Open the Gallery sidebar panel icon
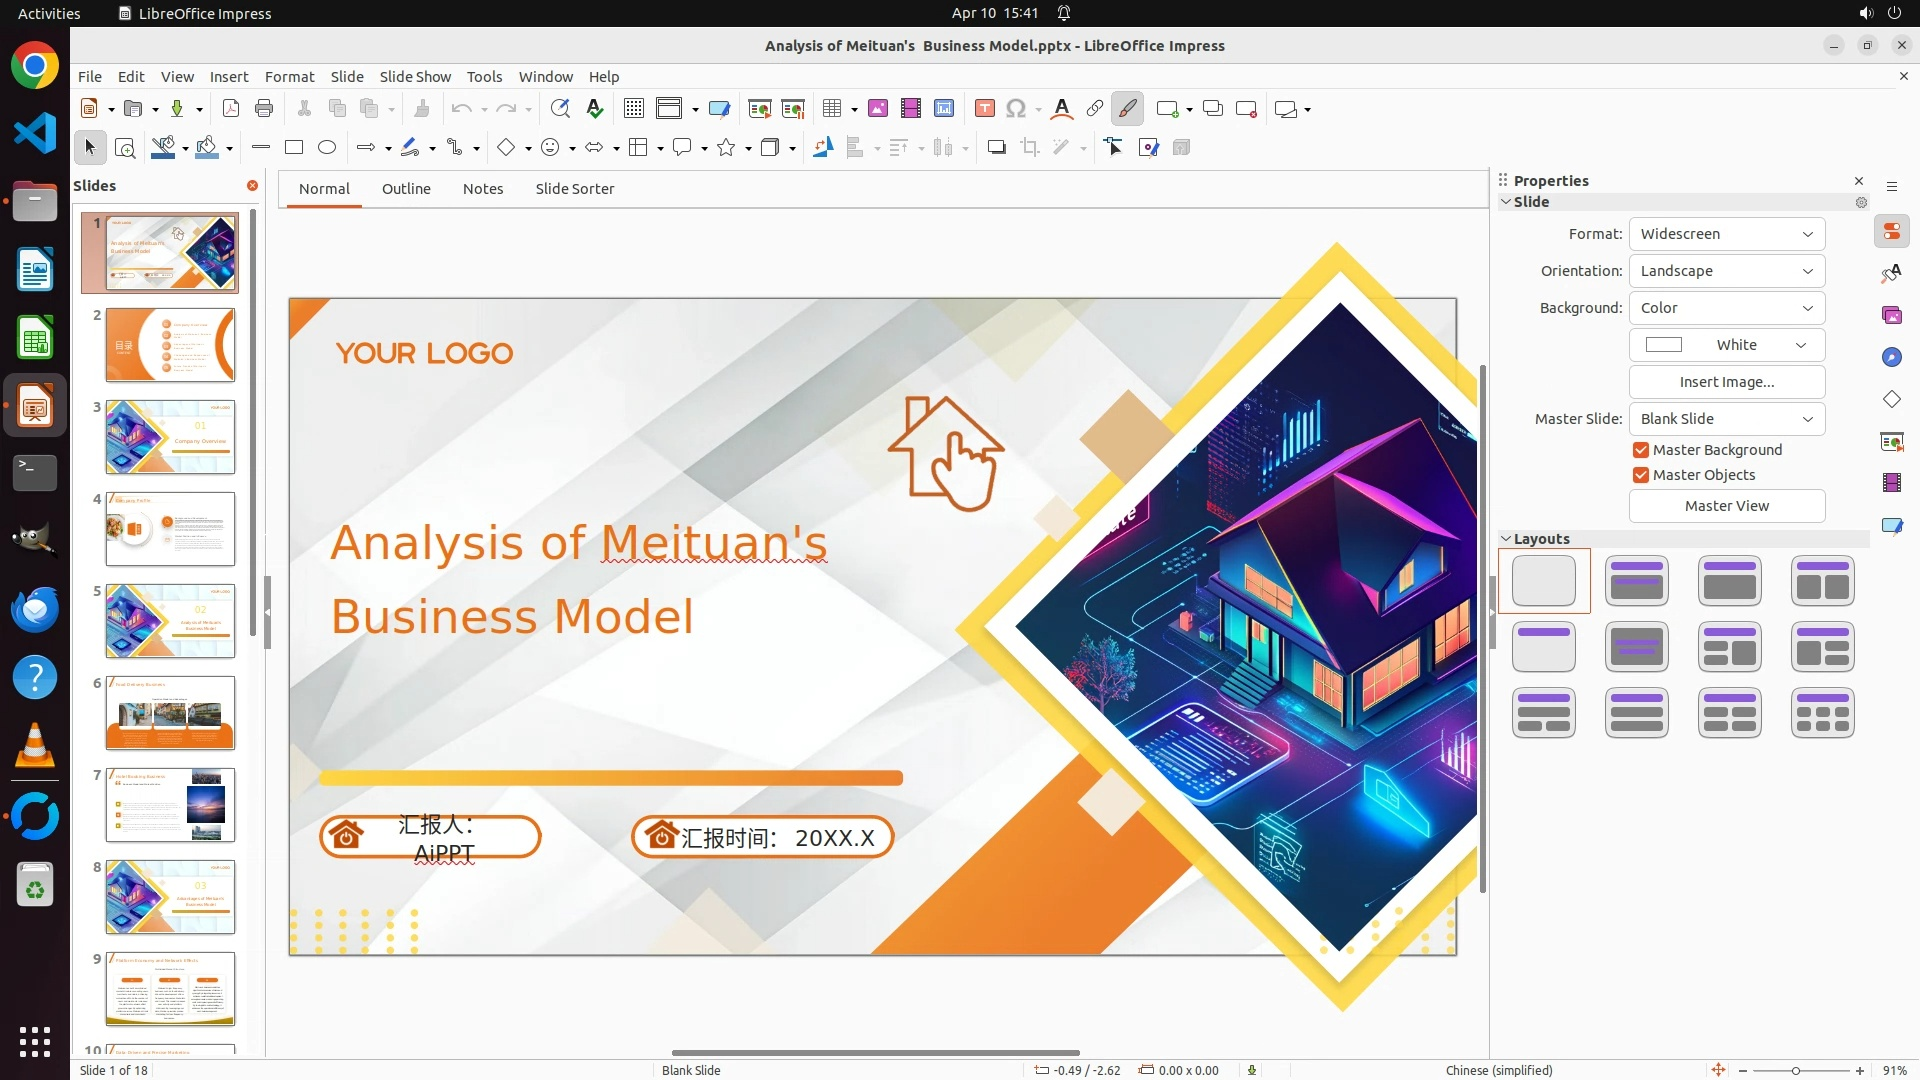Viewport: 1920px width, 1080px height. [x=1891, y=316]
